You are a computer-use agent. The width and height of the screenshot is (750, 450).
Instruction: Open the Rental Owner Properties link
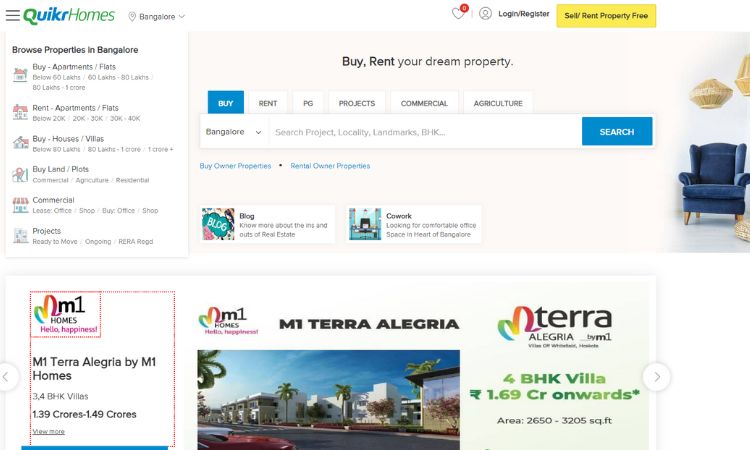(330, 166)
